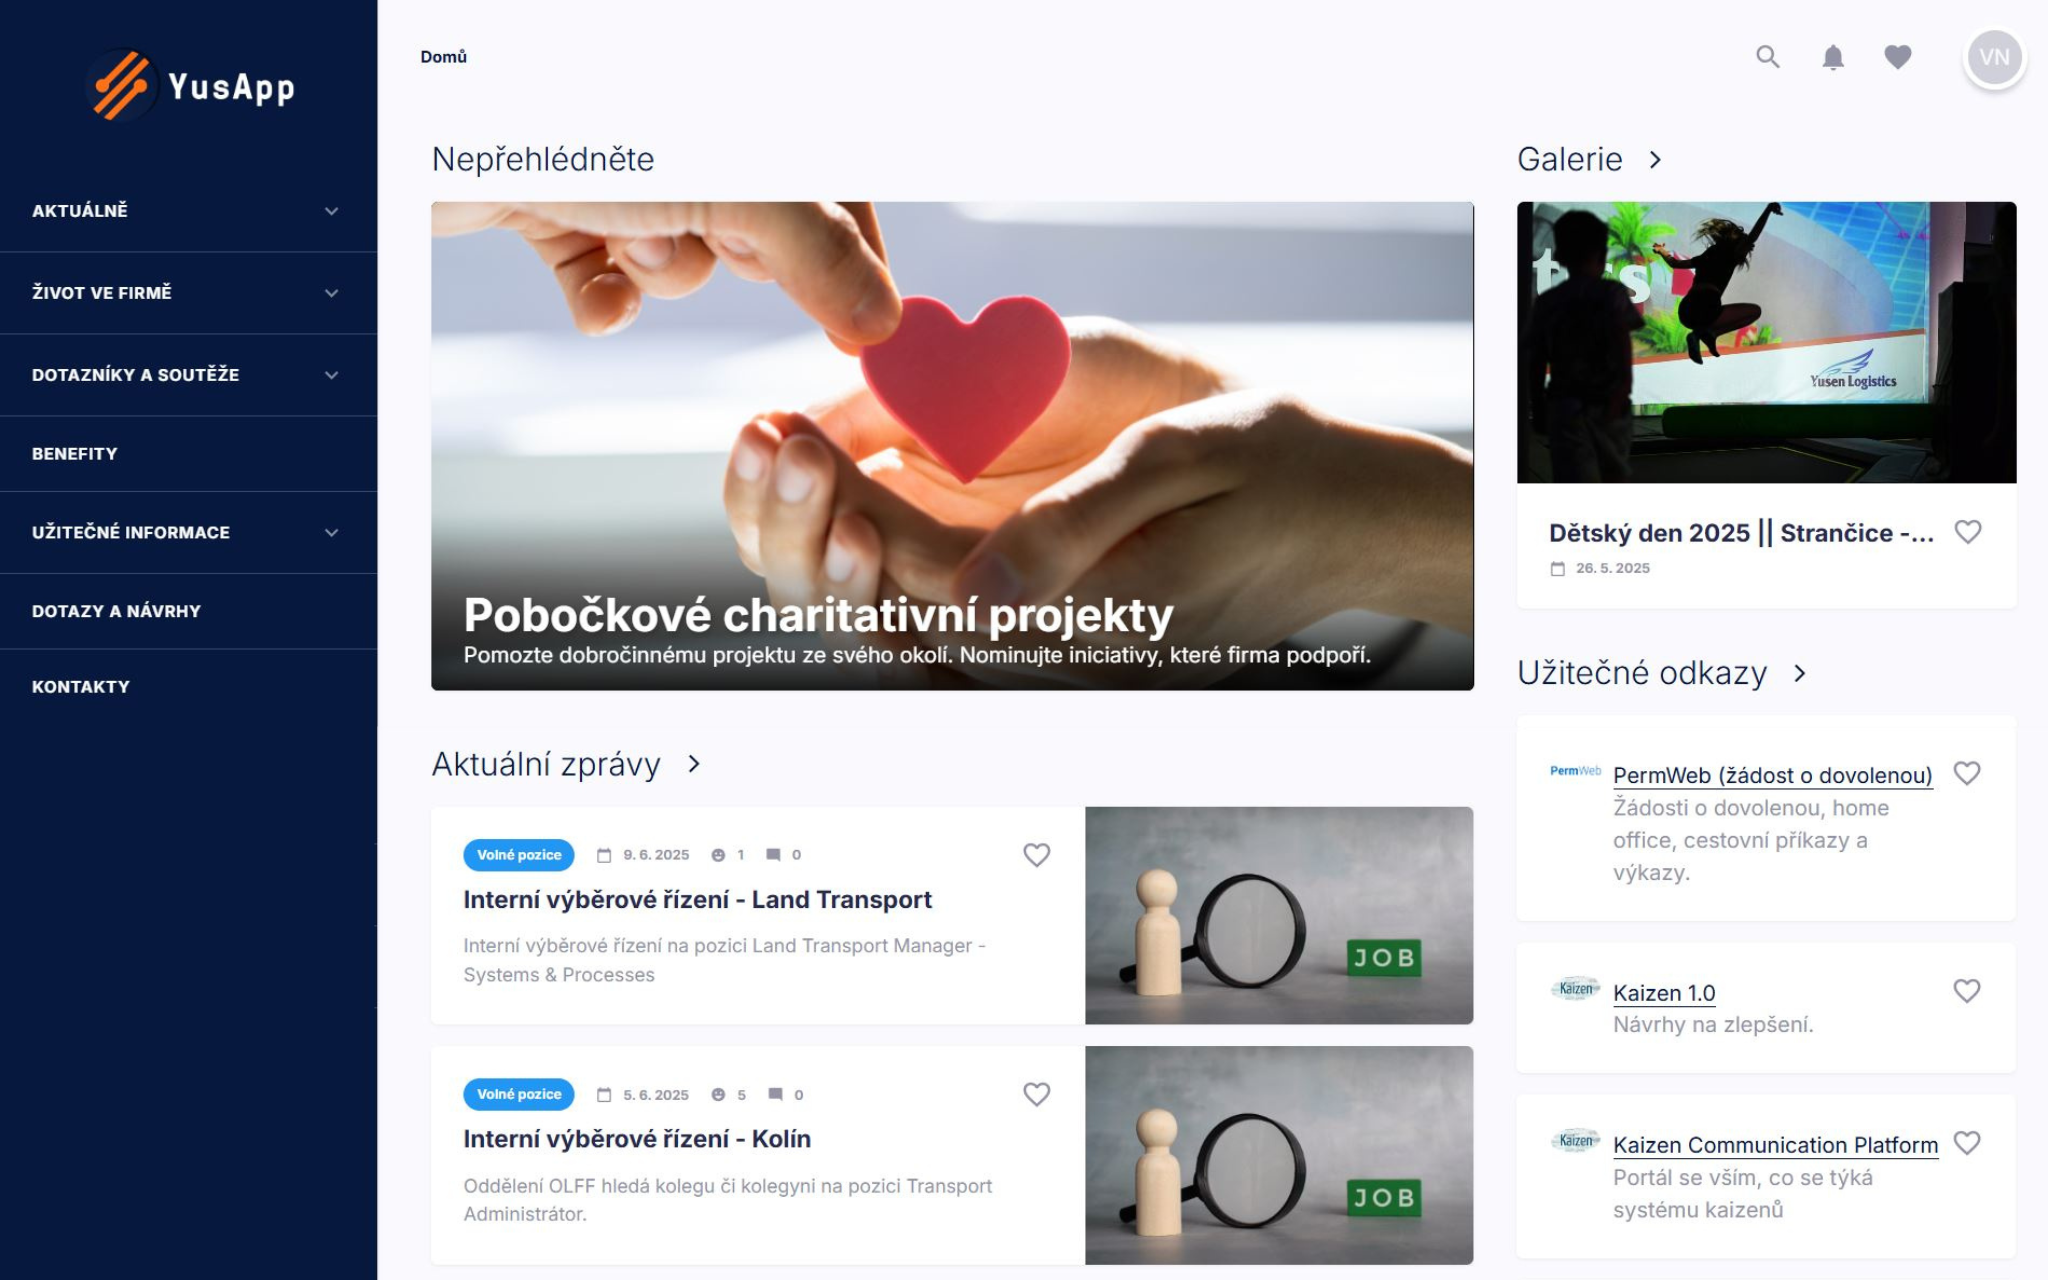Open the Kaizen Communication Platform link
Viewport: 2048px width, 1280px height.
coord(1775,1145)
